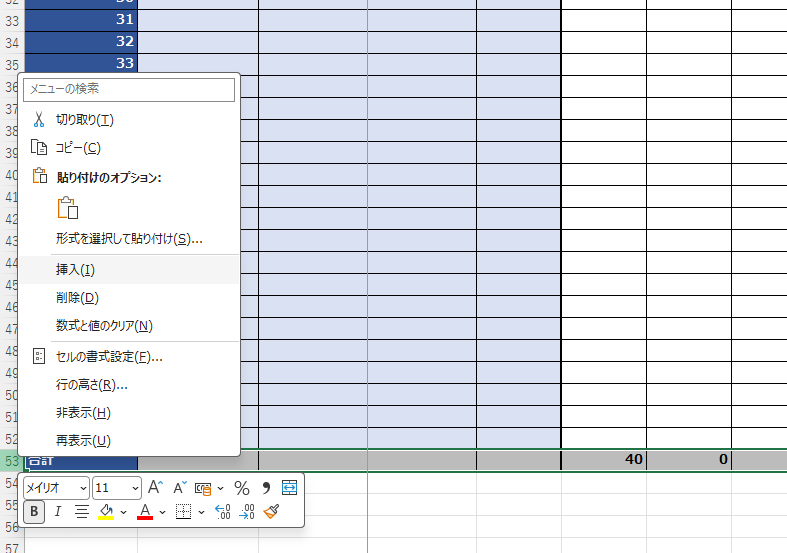Increase font size in mini toolbar

coord(155,488)
